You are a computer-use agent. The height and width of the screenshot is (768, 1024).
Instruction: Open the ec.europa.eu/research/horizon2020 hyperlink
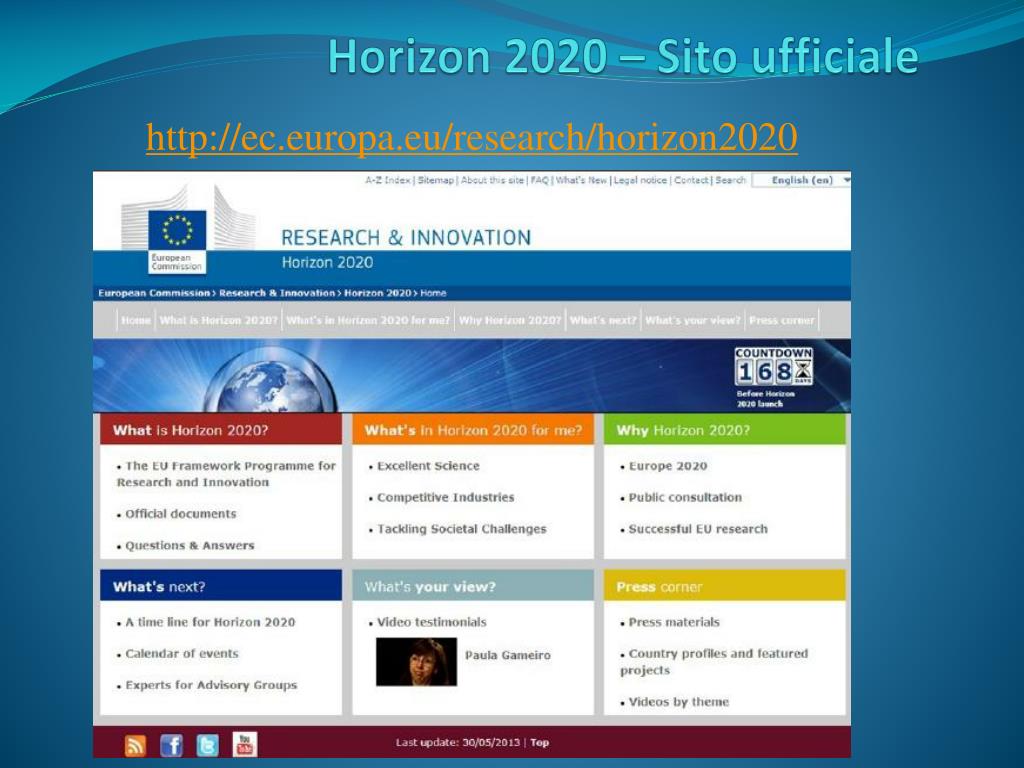[x=472, y=137]
